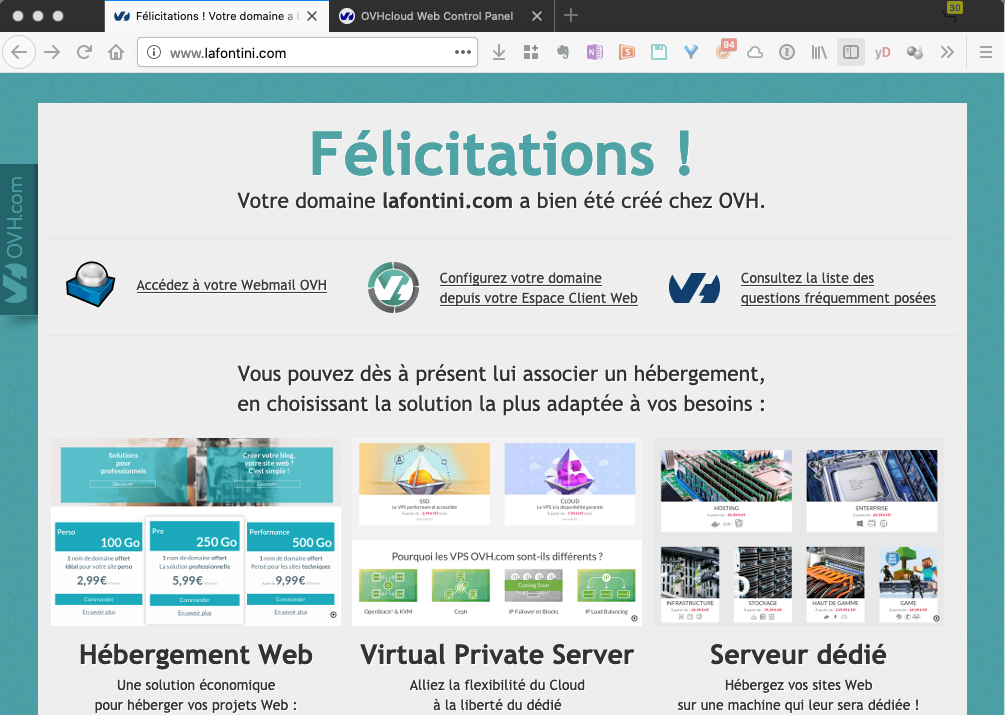Viewport: 1005px width, 715px height.
Task: Open the Accédez à votre Webmail OVH link
Action: coord(231,285)
